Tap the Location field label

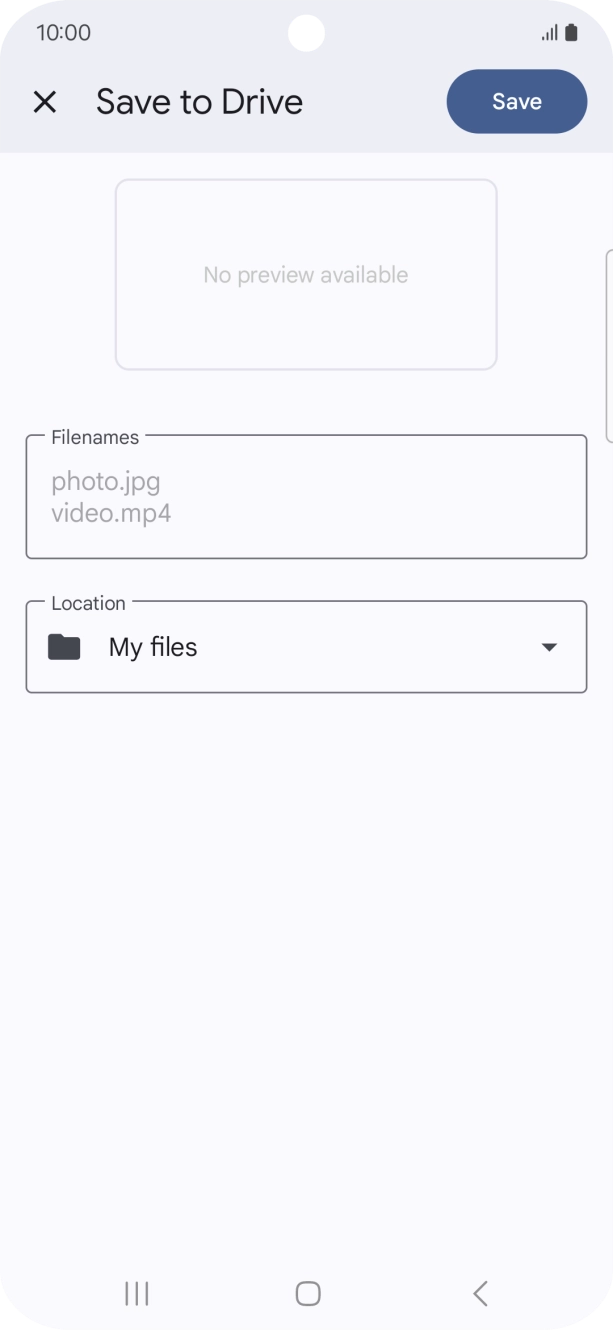pyautogui.click(x=88, y=603)
